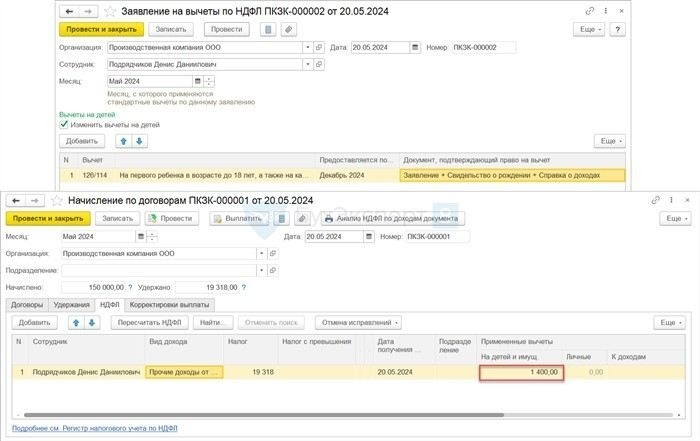Move the deduction row up with arrow
This screenshot has height=441, width=700.
point(124,141)
